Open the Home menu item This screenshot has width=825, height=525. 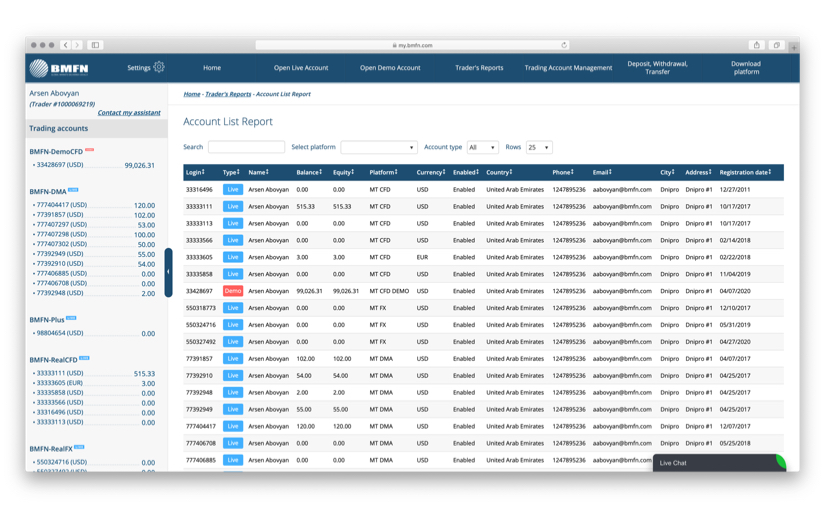212,68
